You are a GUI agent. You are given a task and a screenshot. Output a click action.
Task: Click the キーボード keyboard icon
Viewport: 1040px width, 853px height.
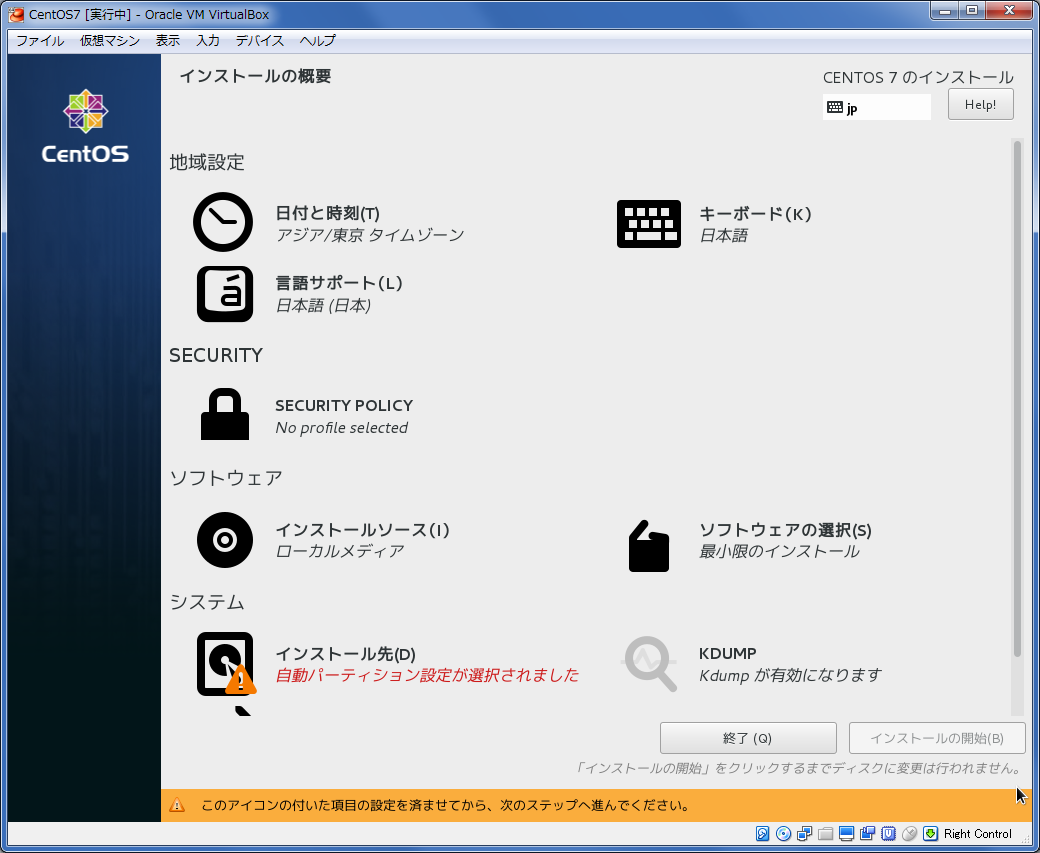click(x=648, y=223)
